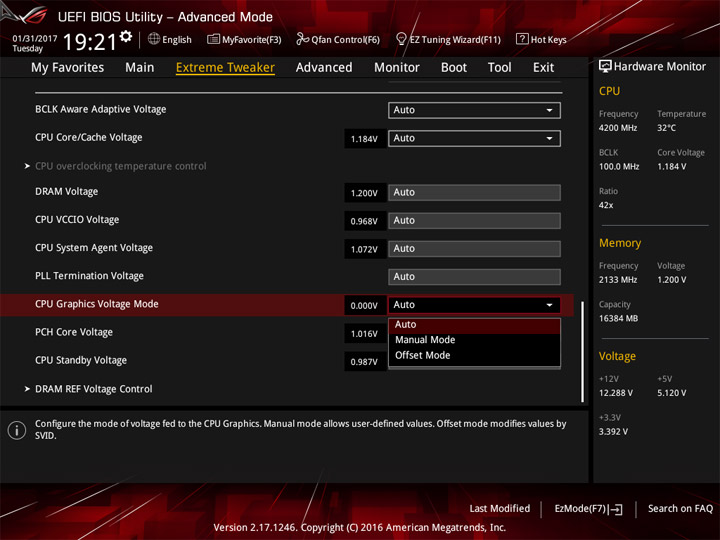
Task: Click the Last Modified button
Action: [500, 509]
